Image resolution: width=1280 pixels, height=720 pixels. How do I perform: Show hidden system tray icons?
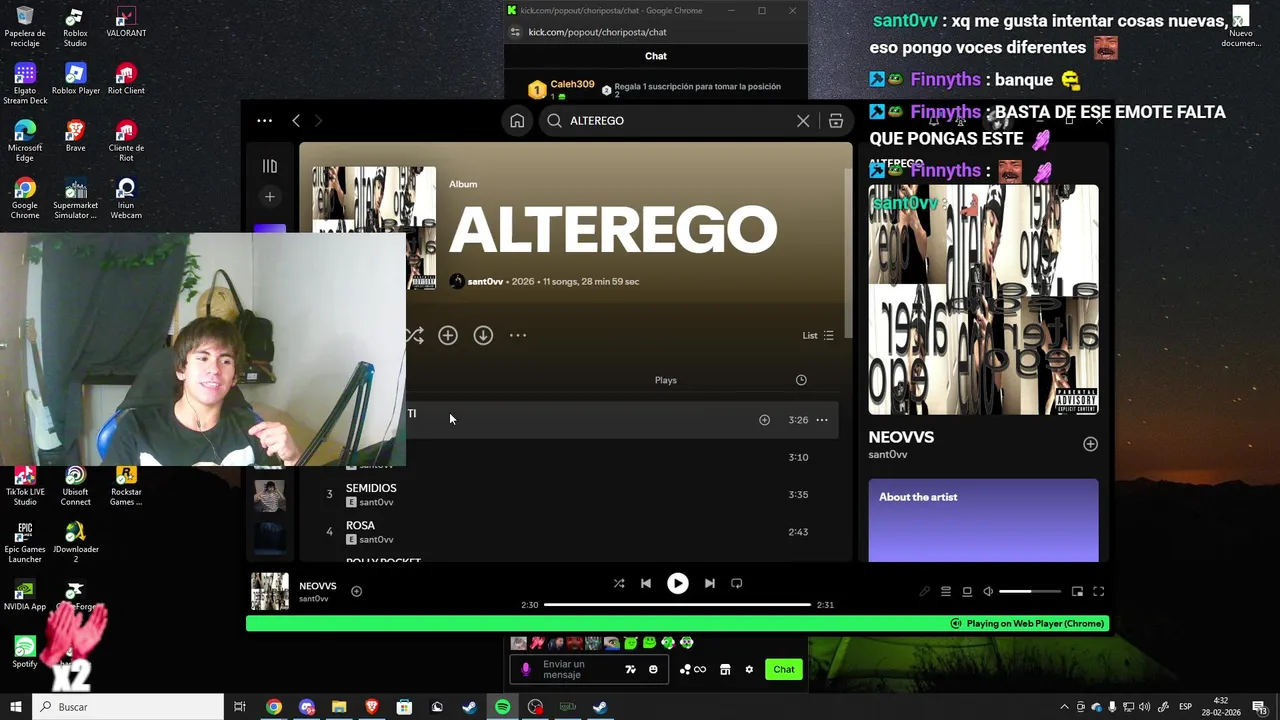(x=1064, y=707)
